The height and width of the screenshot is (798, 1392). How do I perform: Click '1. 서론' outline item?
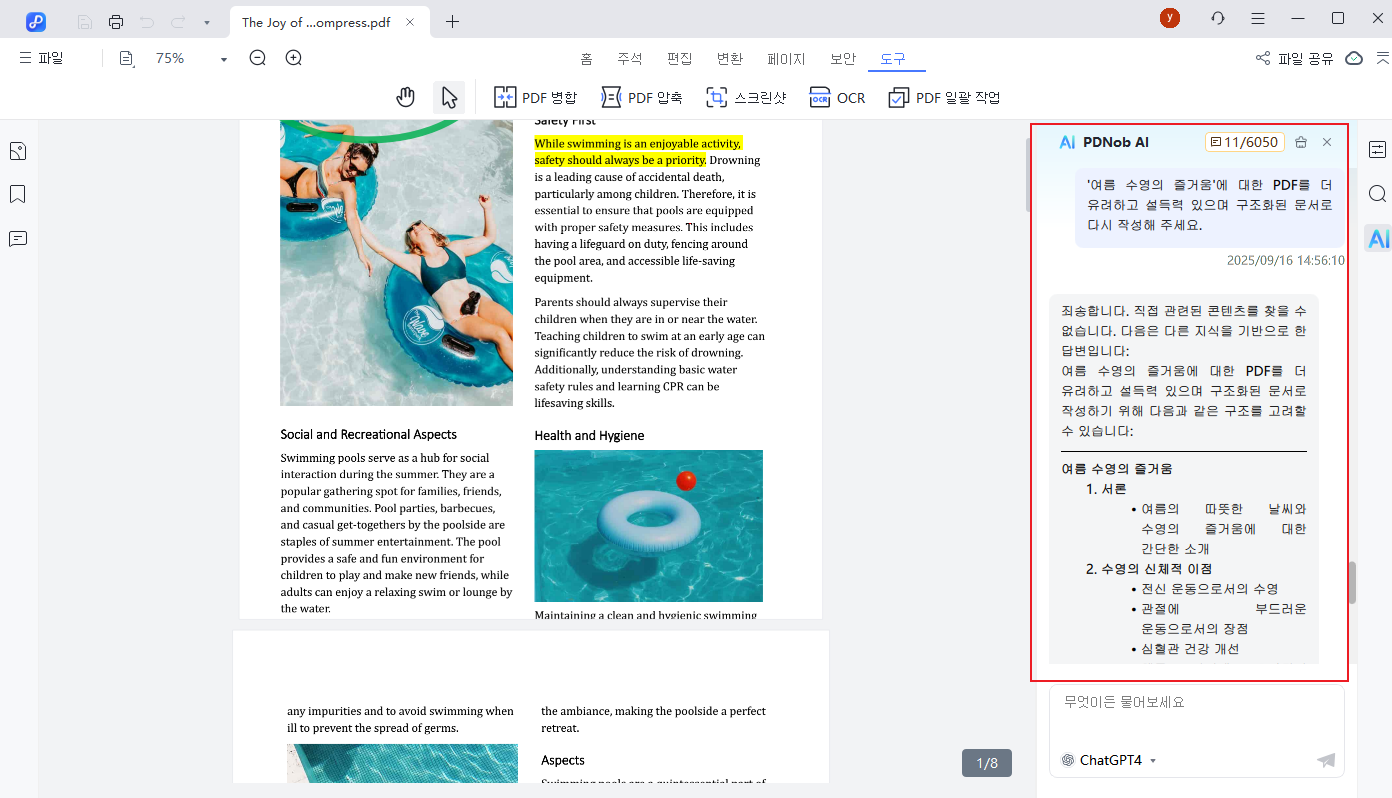pyautogui.click(x=1106, y=489)
